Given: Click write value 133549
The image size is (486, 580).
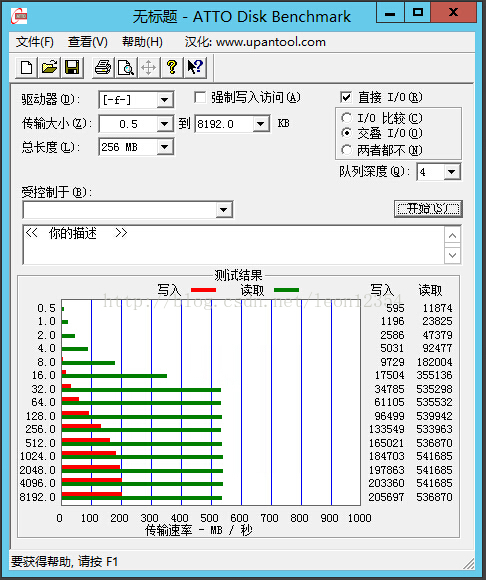Looking at the screenshot, I should click(386, 429).
